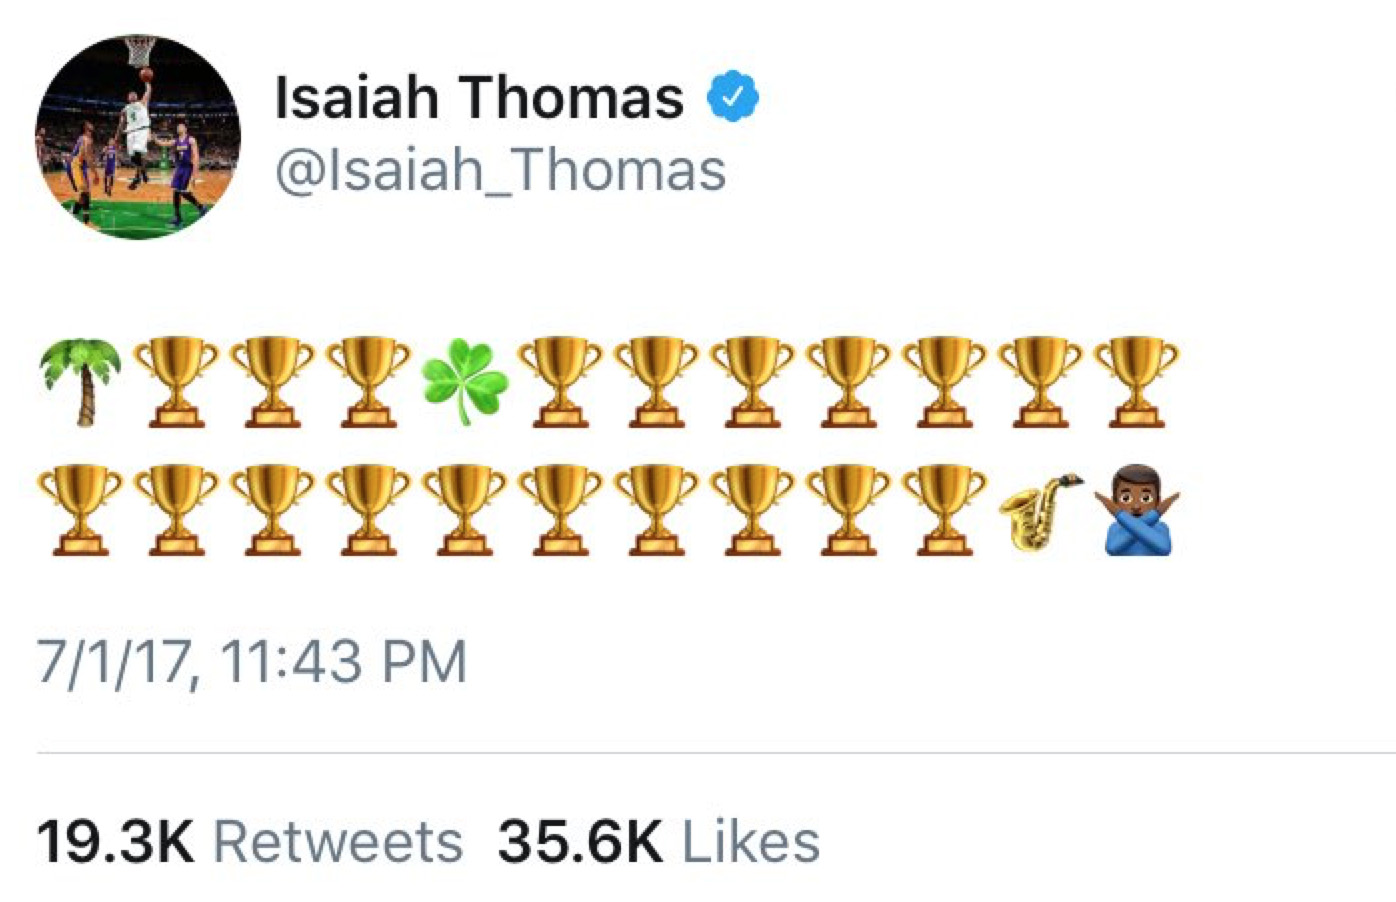Click the second trophy in the second row
1396x902 pixels.
[176, 511]
